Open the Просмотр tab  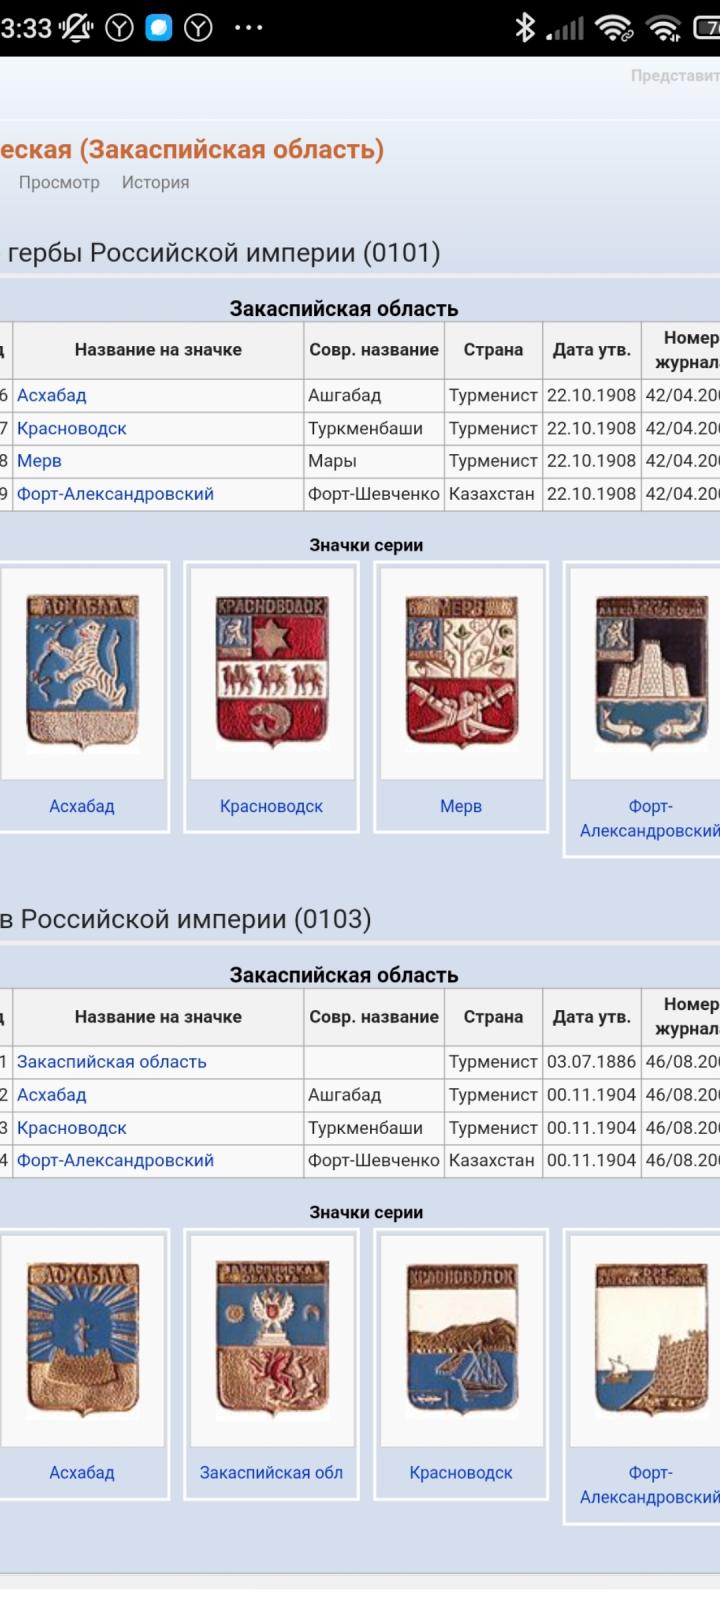click(59, 183)
